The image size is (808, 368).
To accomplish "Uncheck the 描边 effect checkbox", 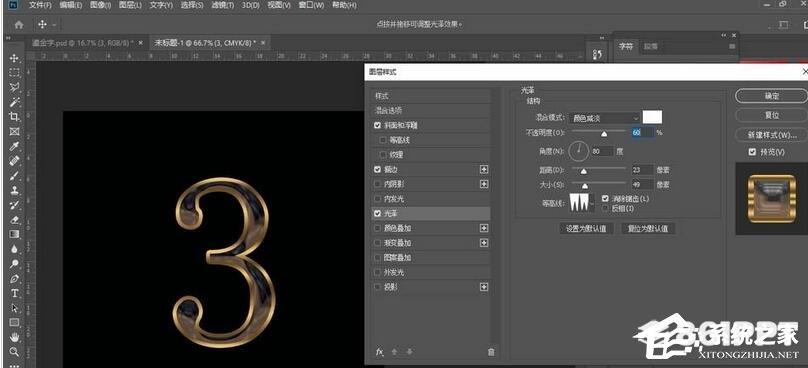I will (378, 169).
